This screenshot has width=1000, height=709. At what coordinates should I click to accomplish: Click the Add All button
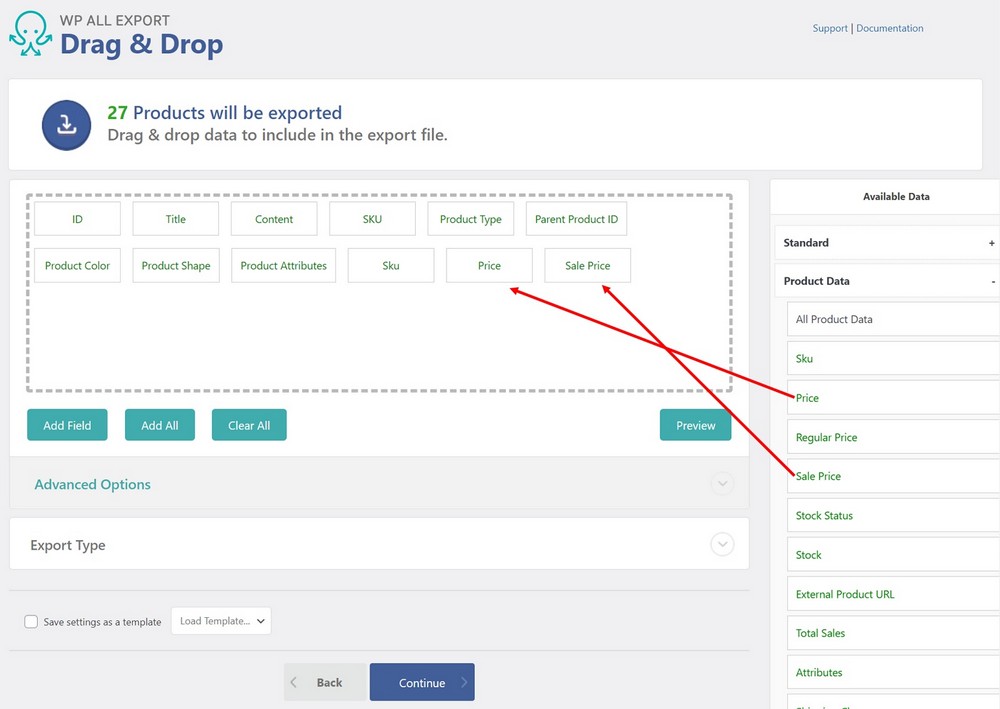159,424
